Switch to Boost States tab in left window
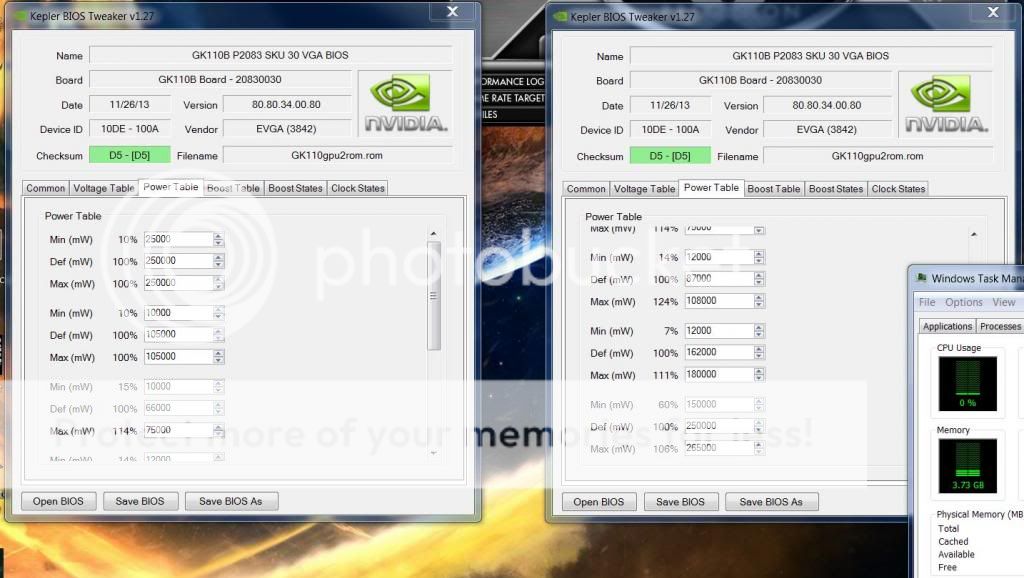This screenshot has height=578, width=1024. coord(295,188)
